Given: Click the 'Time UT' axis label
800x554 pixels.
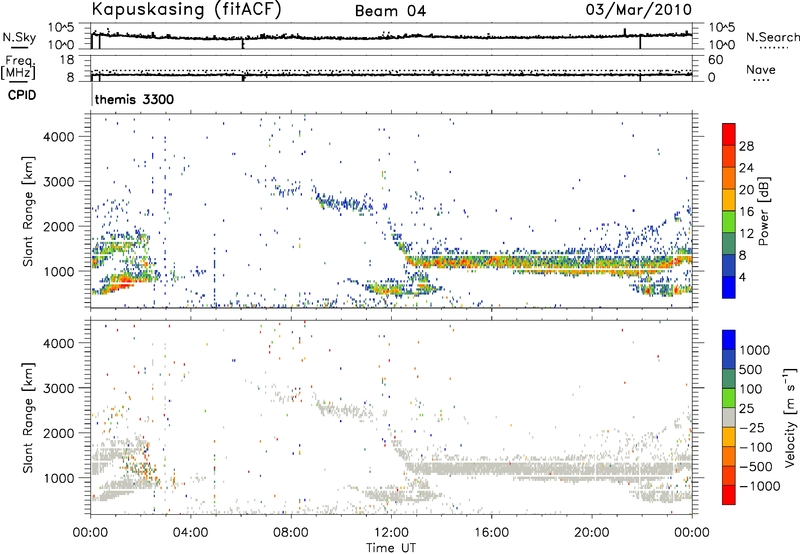Looking at the screenshot, I should 391,548.
